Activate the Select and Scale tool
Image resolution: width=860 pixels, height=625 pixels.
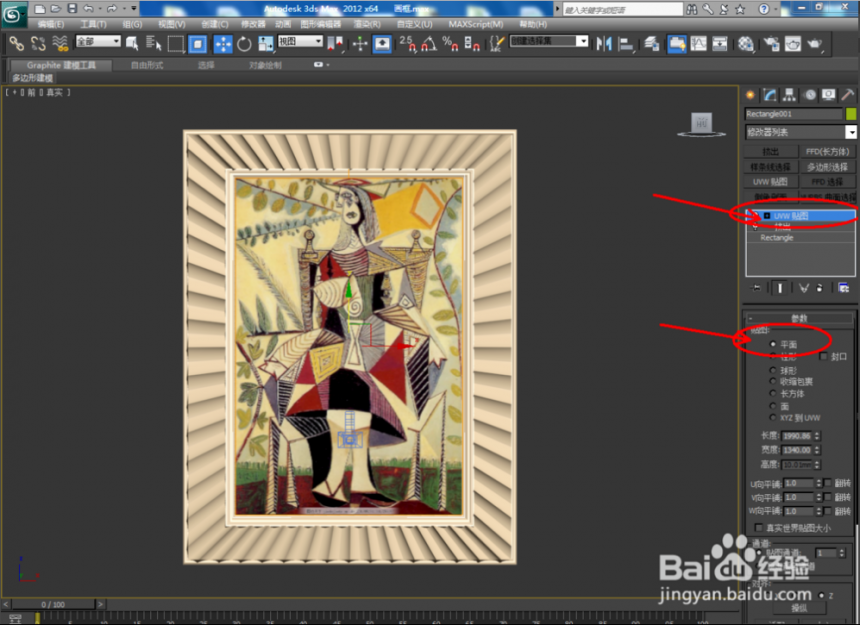[x=265, y=44]
